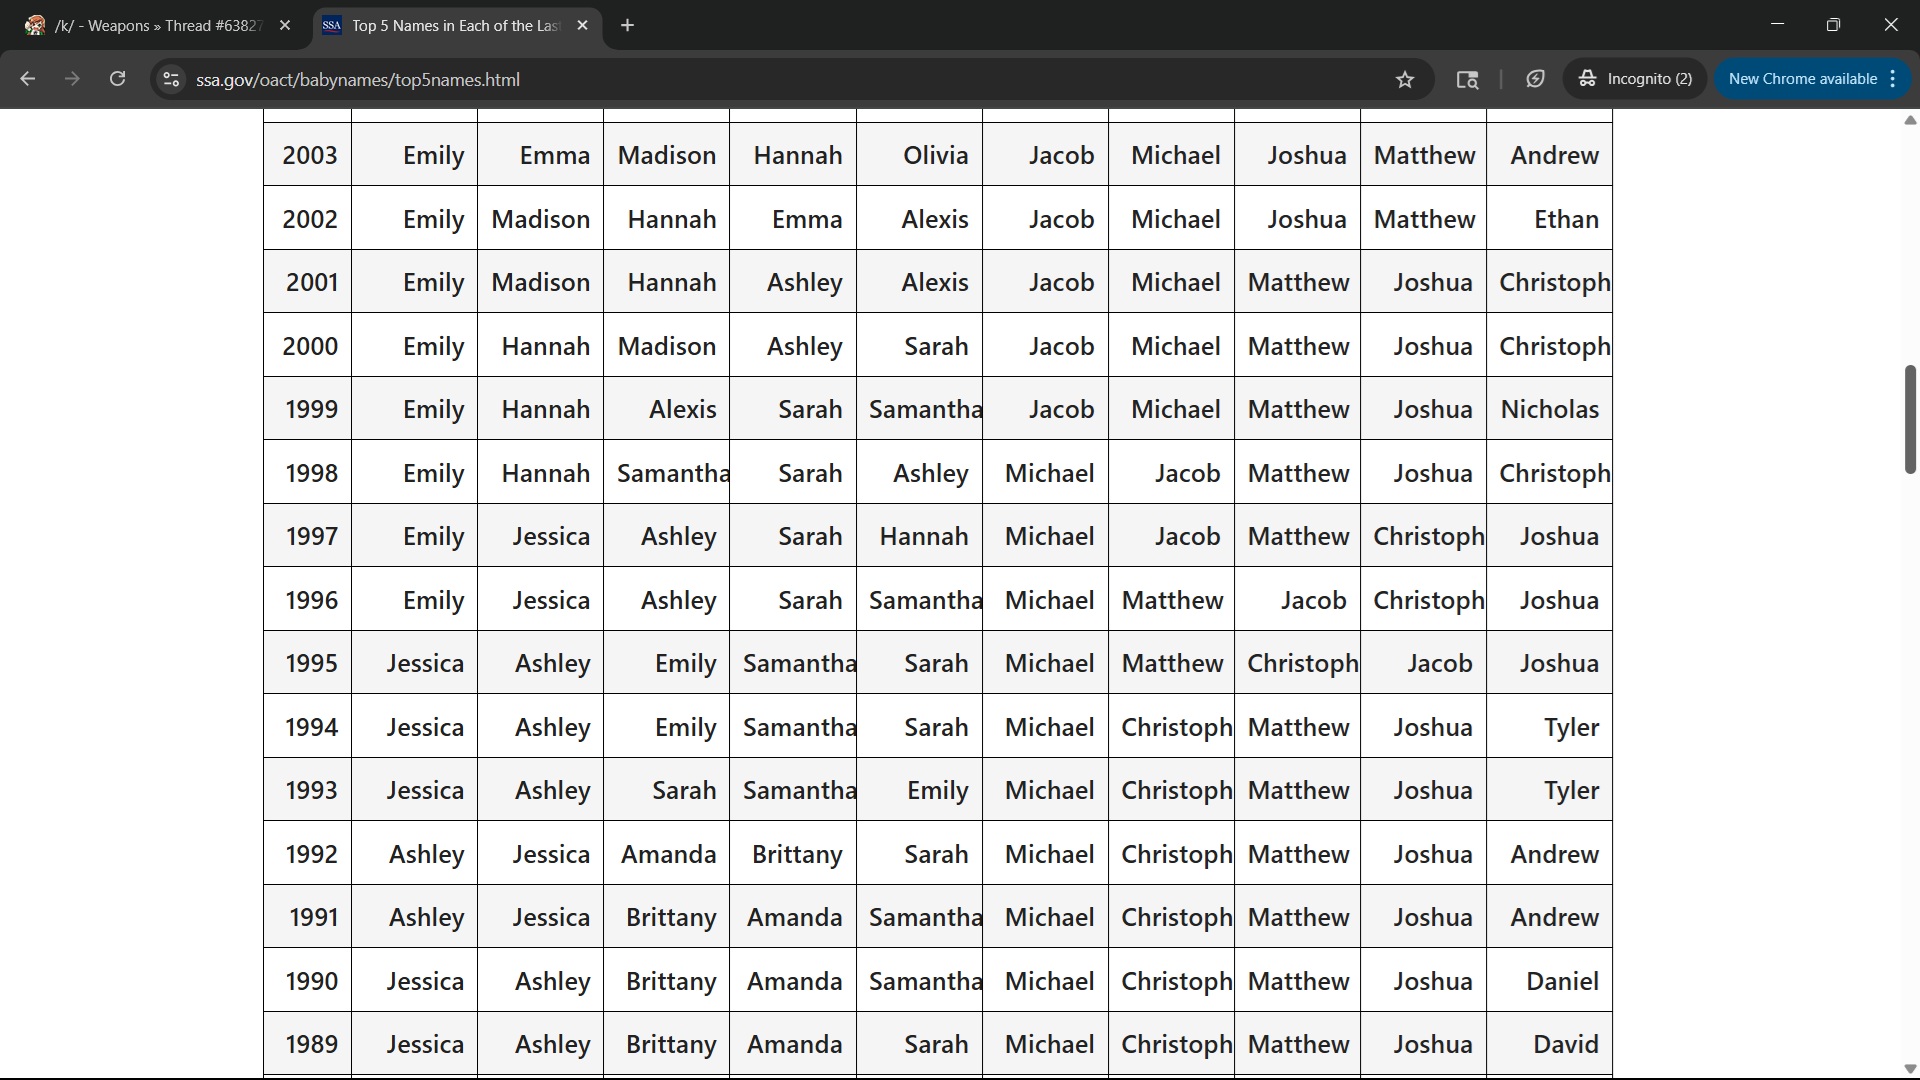The image size is (1920, 1080).
Task: Click the address bar URL ssa.gov/oact/babynames
Action: 357,79
